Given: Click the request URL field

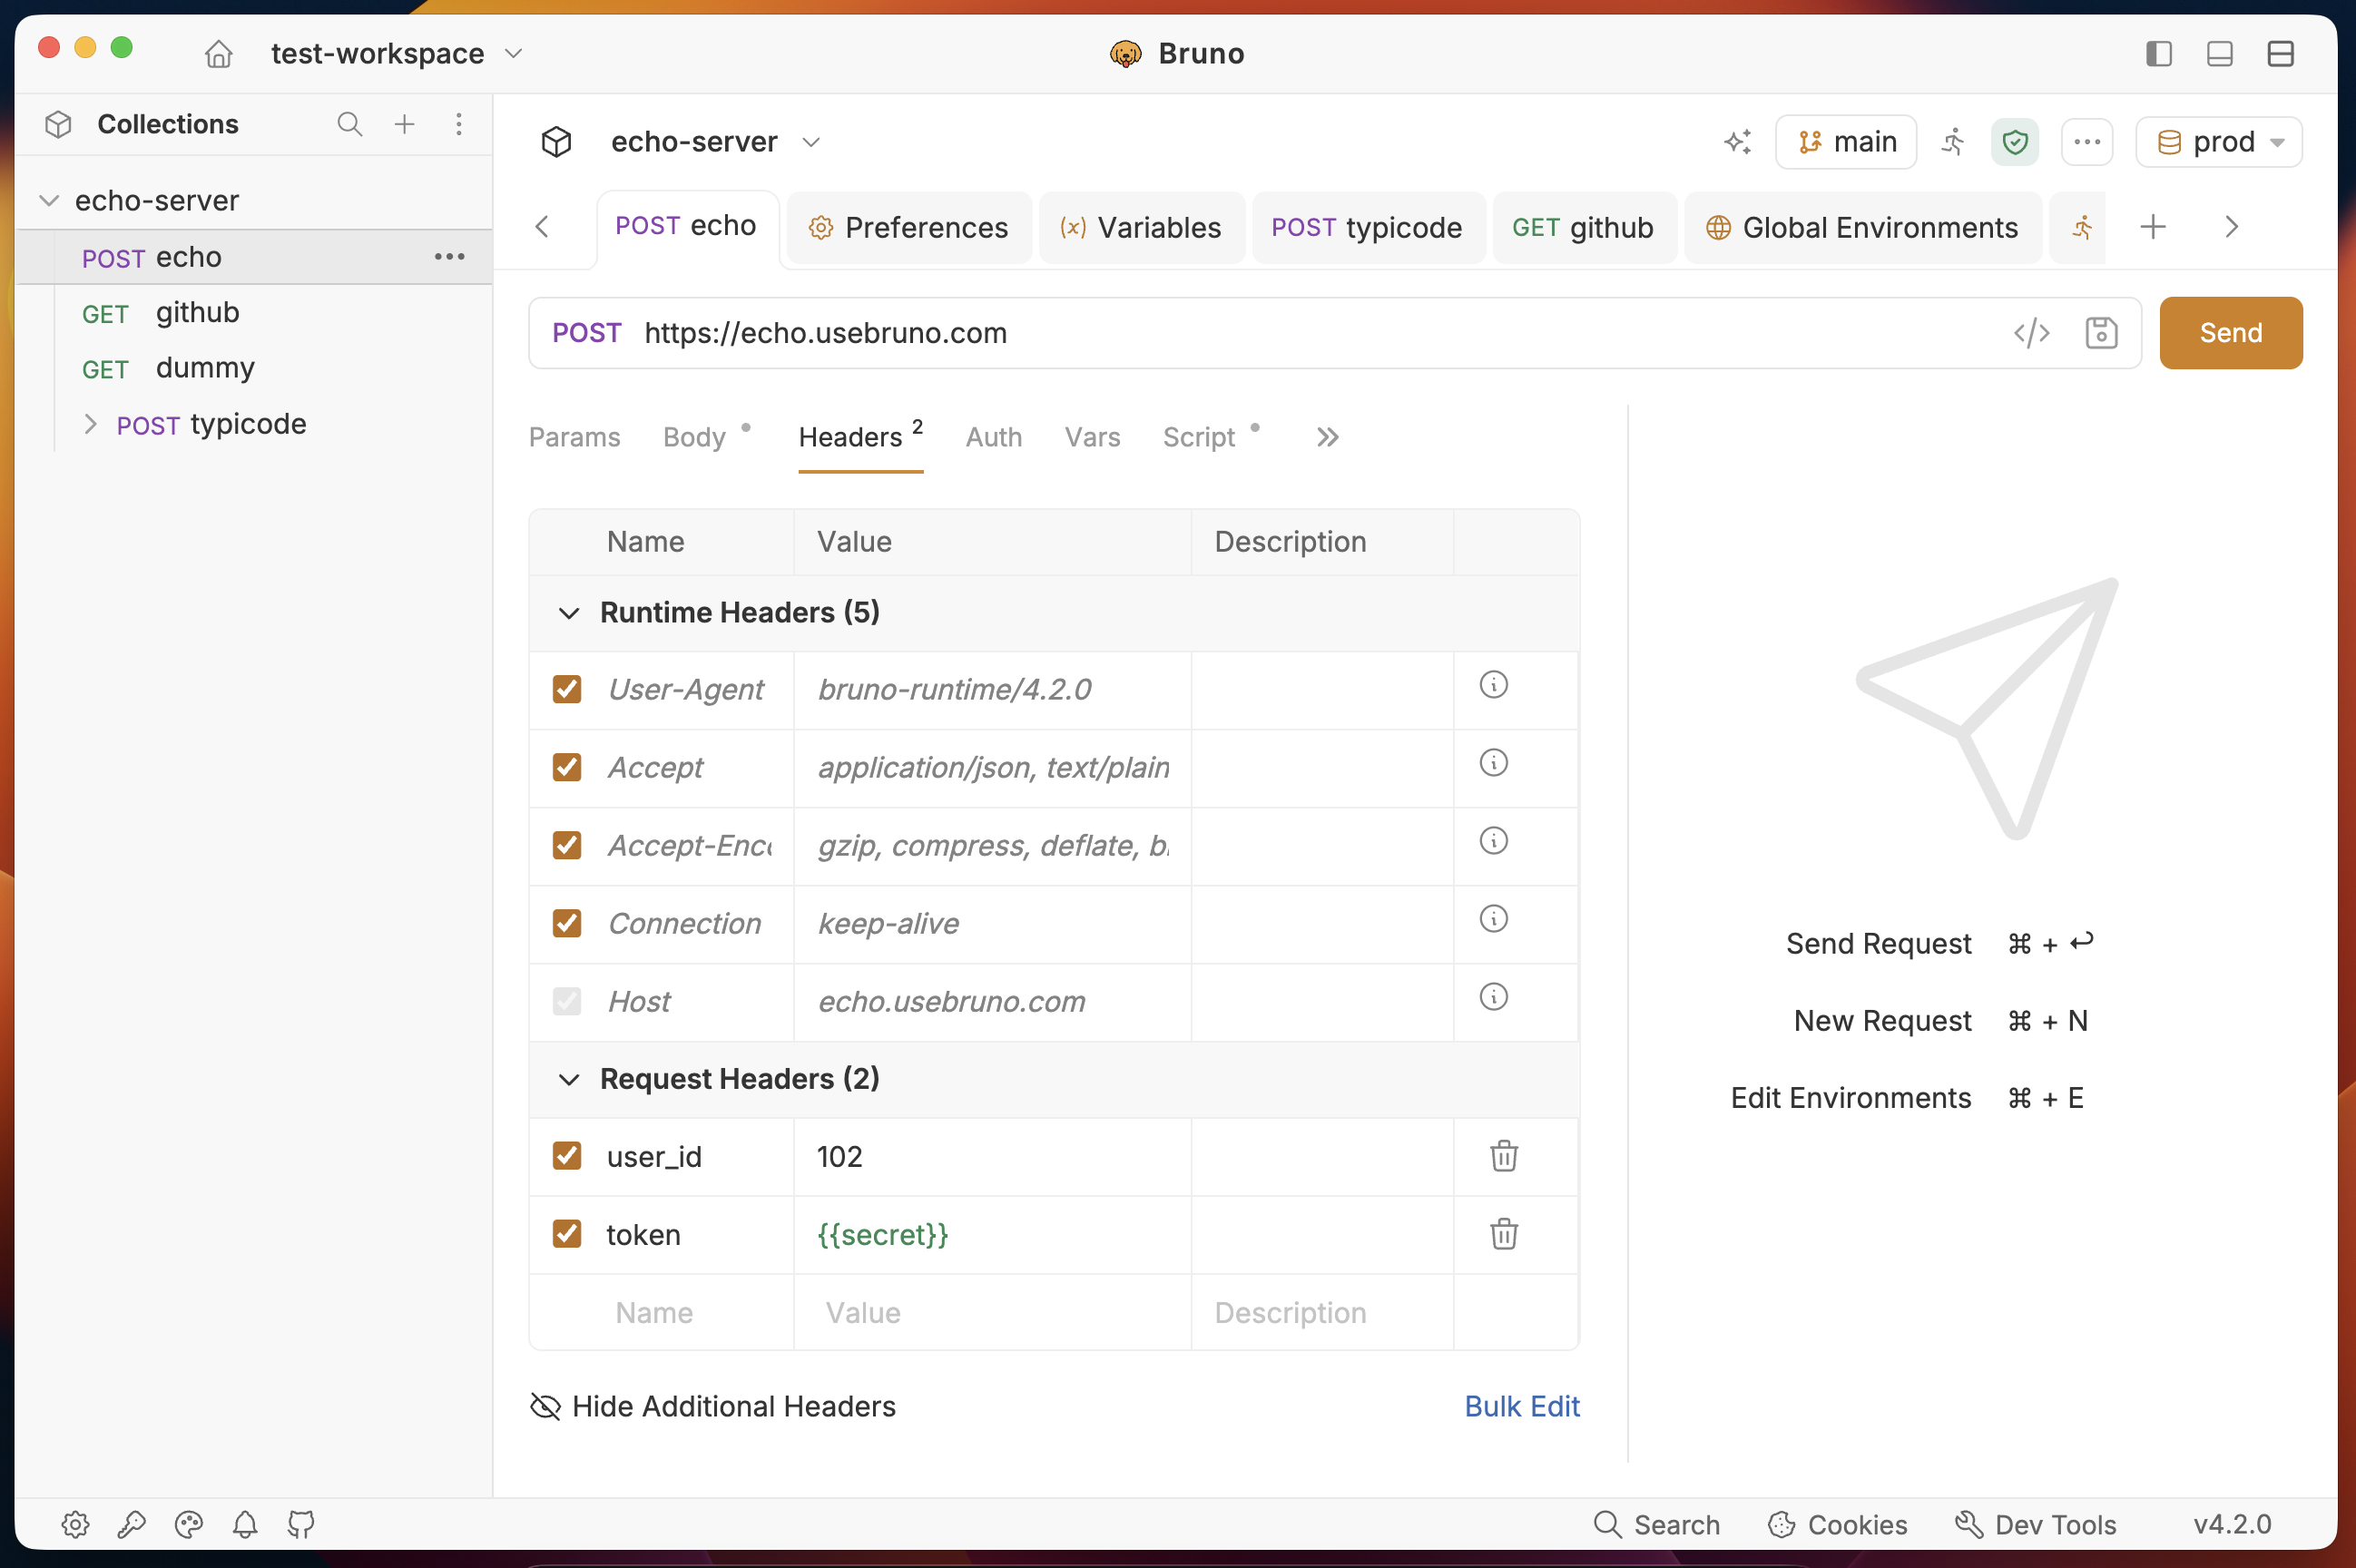Looking at the screenshot, I should pos(1315,333).
